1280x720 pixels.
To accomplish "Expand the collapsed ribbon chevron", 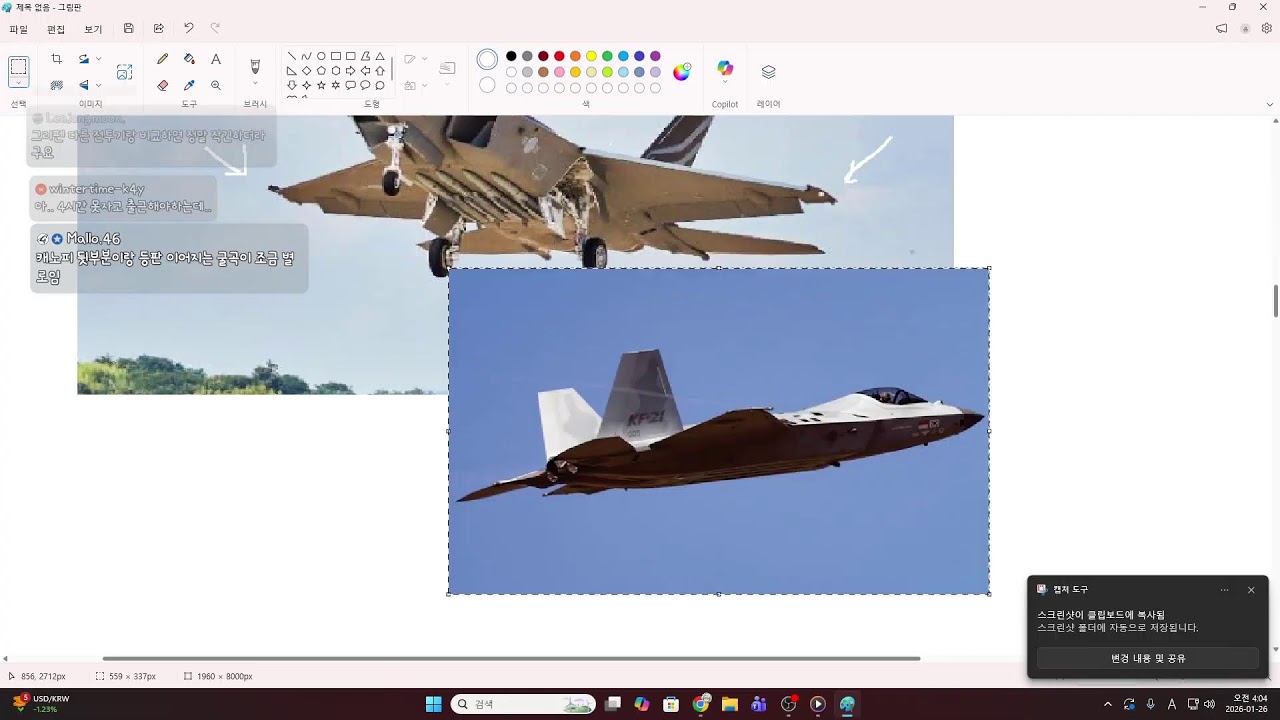I will tap(1270, 104).
